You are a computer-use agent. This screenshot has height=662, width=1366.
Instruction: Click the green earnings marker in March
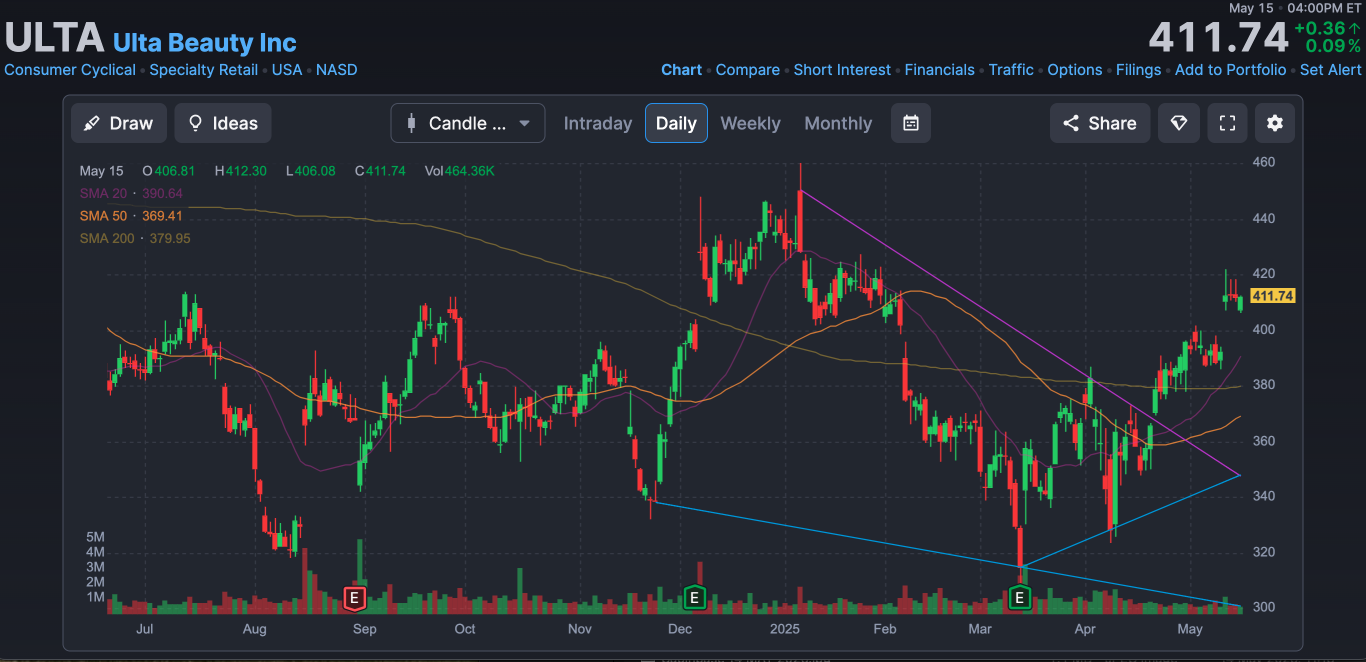coord(1019,599)
